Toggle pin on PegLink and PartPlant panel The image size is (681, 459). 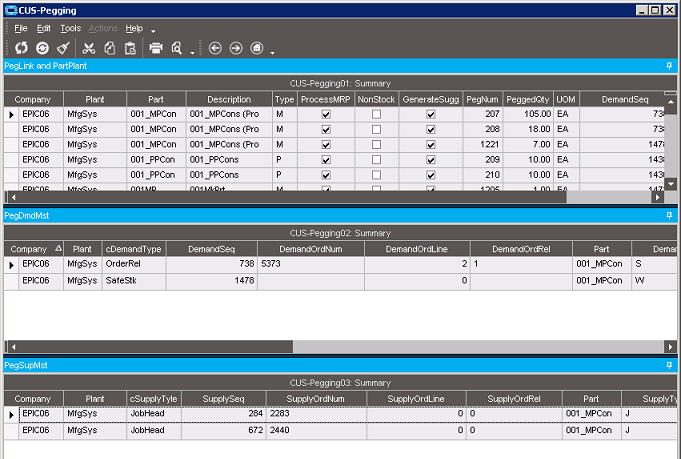669,66
